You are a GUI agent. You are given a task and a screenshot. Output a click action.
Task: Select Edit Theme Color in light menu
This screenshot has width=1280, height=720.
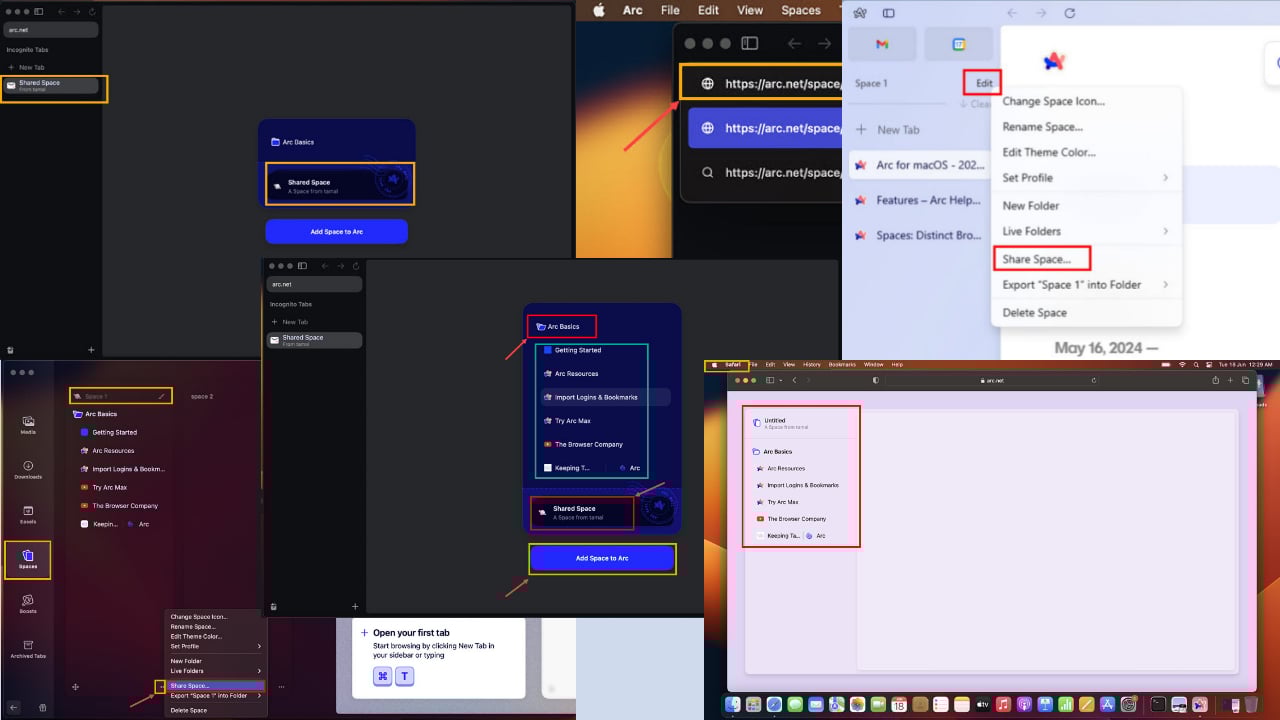tap(1049, 152)
